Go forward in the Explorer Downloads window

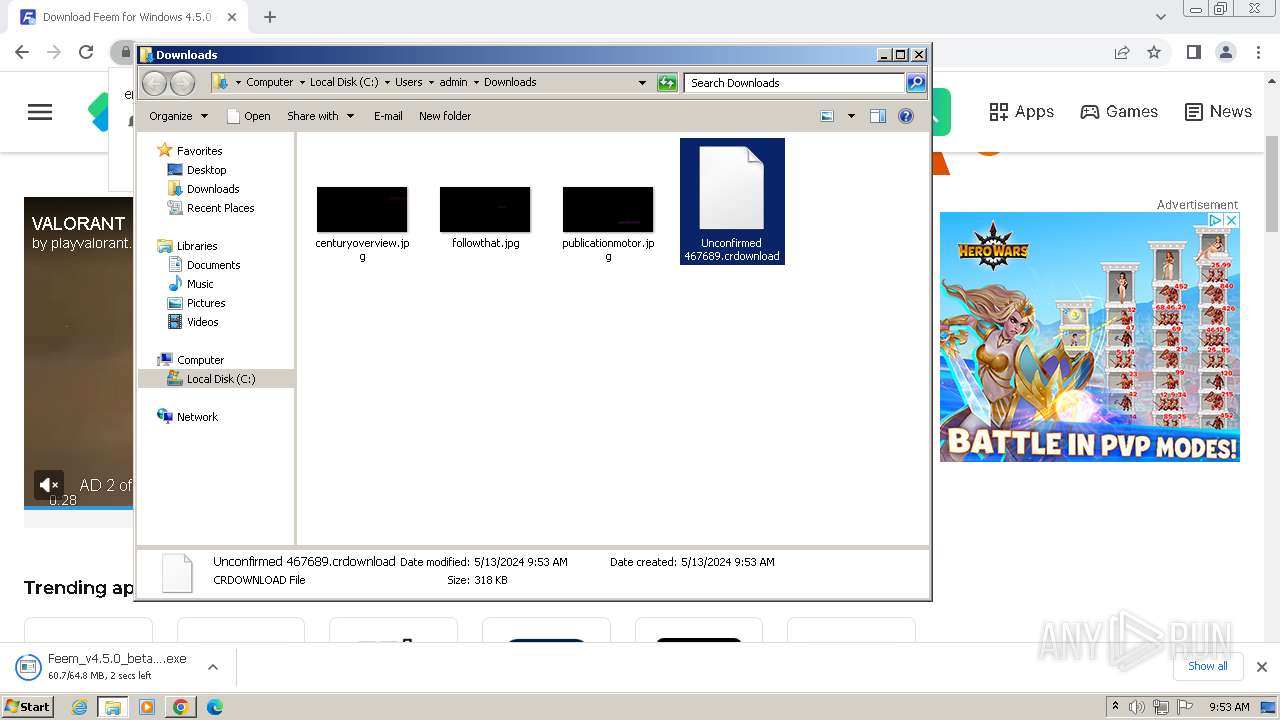click(182, 83)
